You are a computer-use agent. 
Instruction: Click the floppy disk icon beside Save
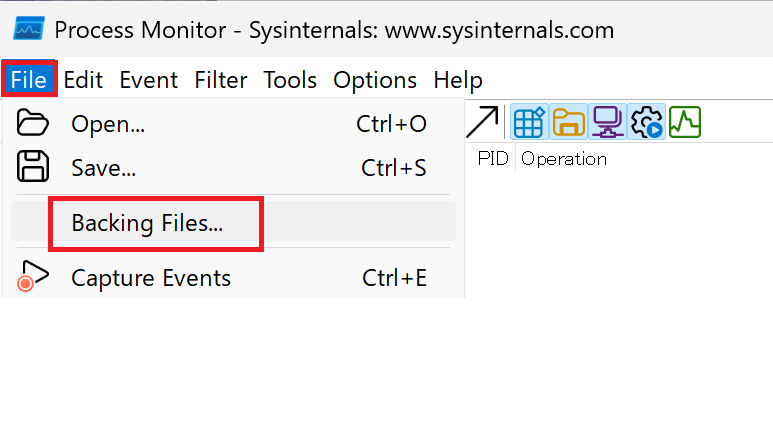point(33,167)
